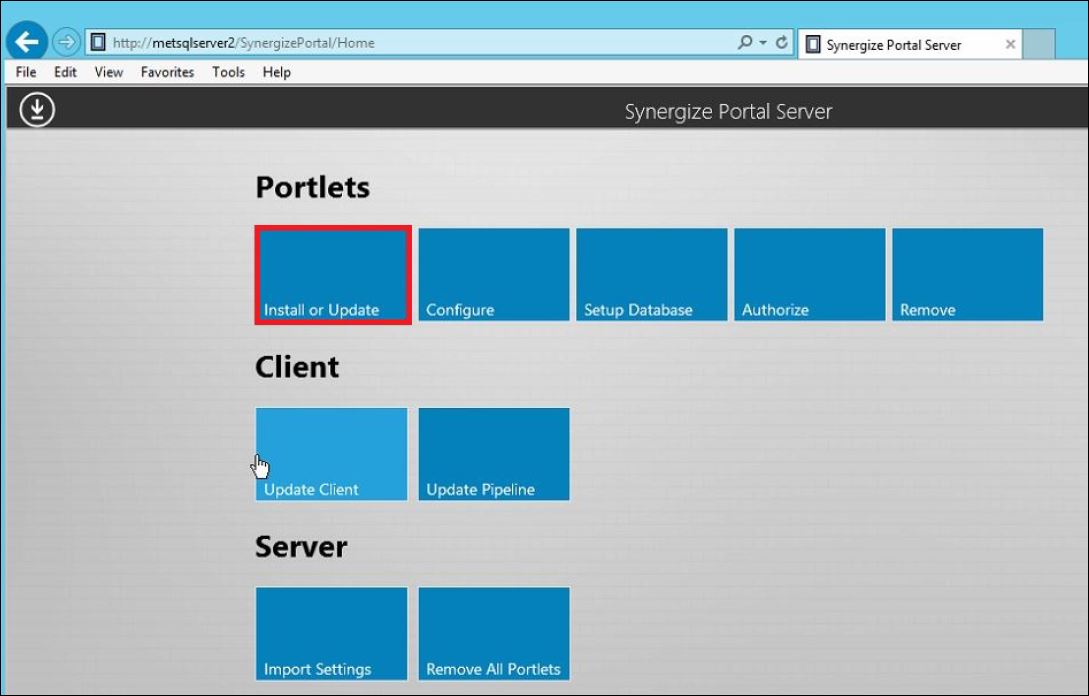Click the download icon in the portal header
The width and height of the screenshot is (1089, 696).
37,110
